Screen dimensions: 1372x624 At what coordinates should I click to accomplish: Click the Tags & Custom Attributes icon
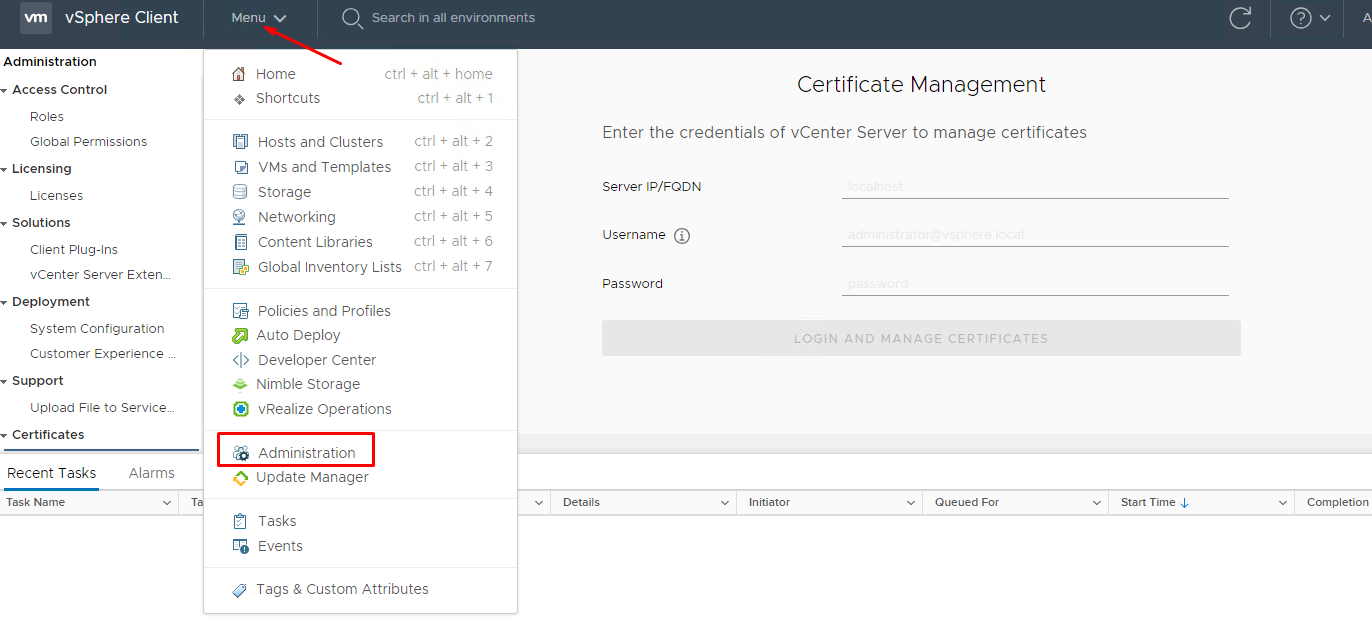click(x=240, y=590)
